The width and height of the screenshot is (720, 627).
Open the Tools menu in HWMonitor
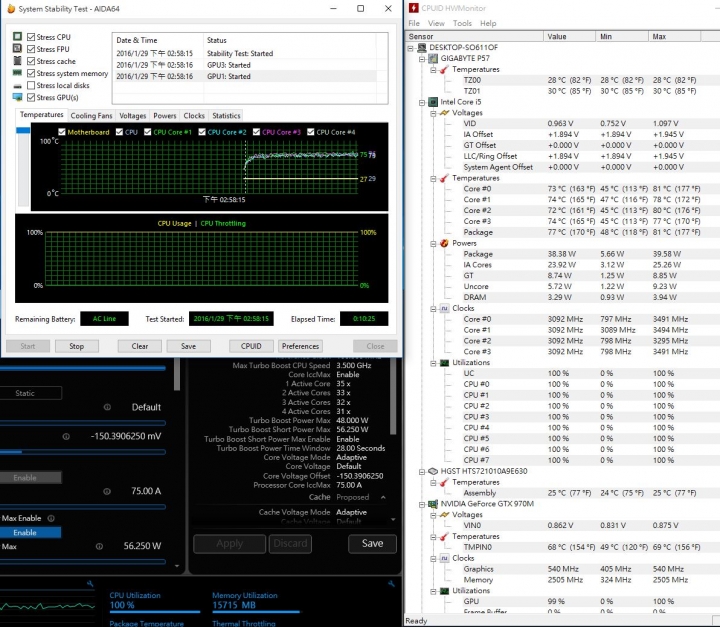click(x=462, y=23)
